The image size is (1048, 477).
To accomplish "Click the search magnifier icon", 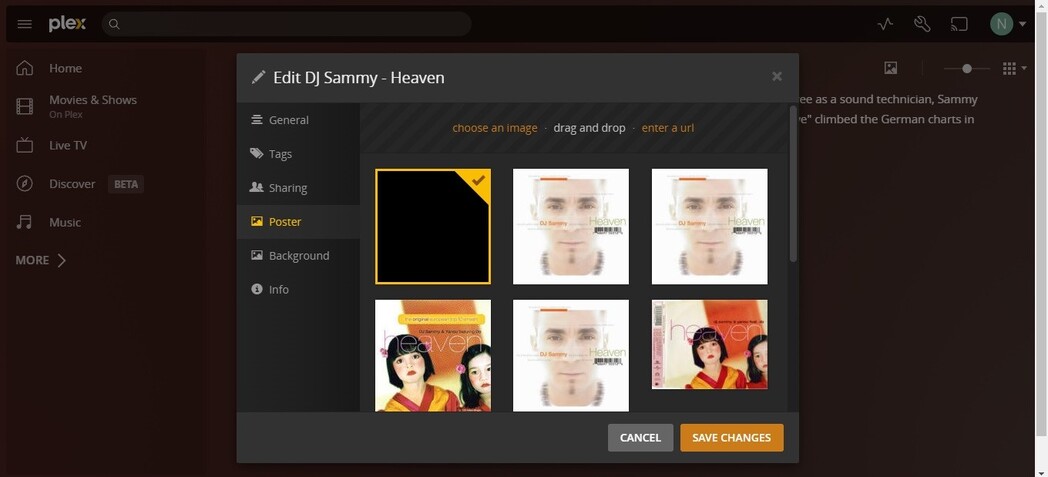I will coord(114,24).
